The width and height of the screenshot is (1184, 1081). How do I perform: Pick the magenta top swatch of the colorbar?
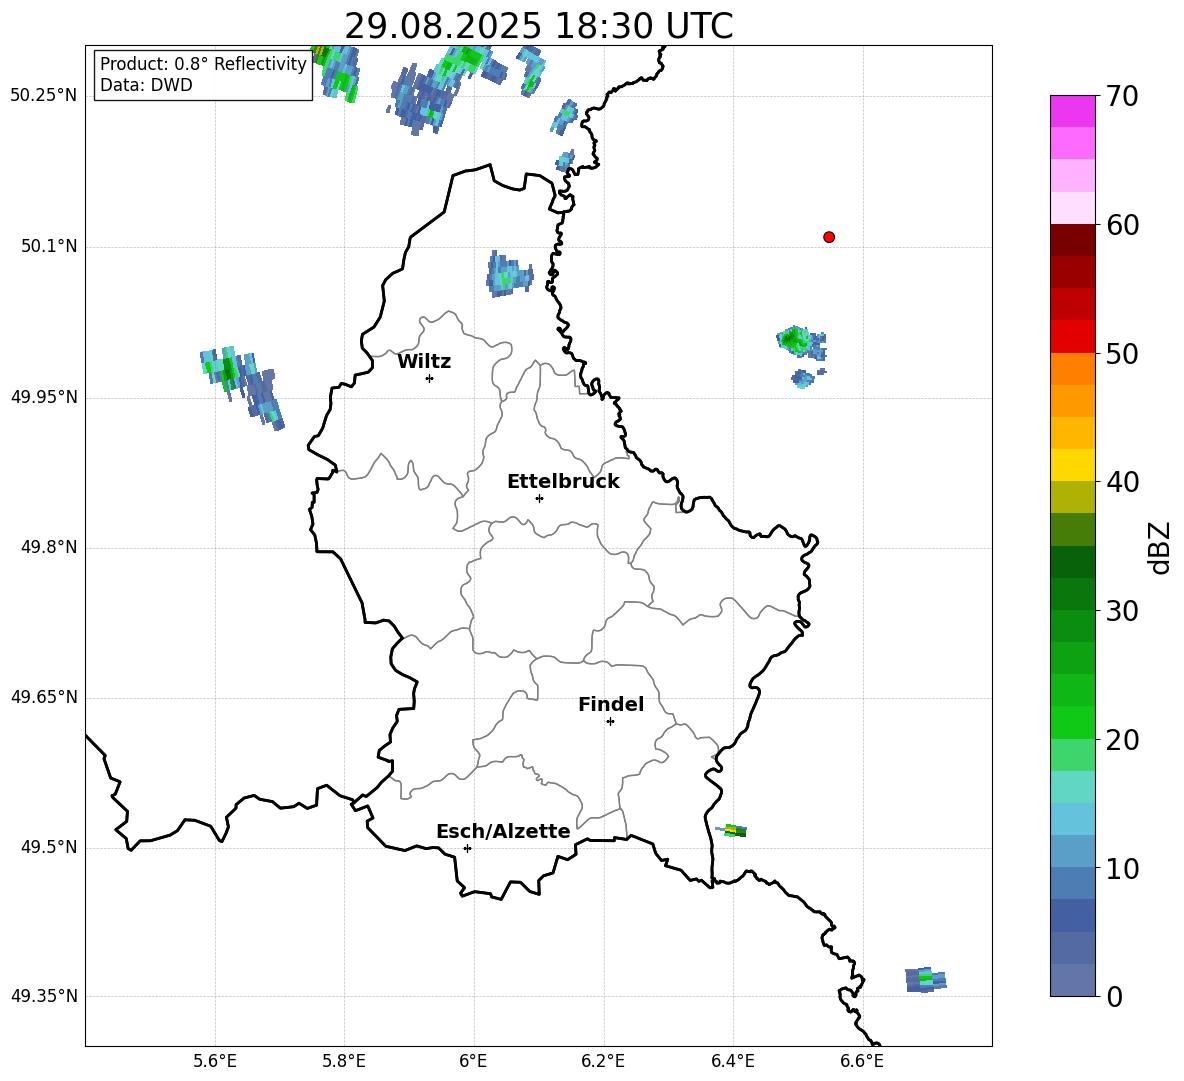point(1072,111)
